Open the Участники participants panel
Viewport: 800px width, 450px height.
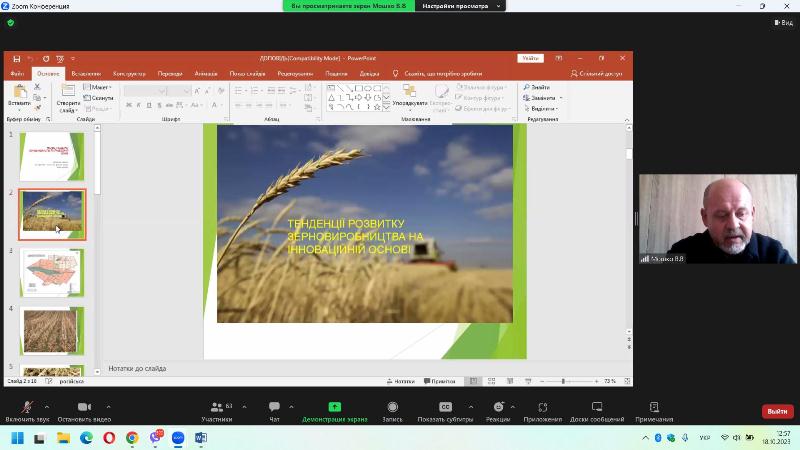[x=216, y=408]
